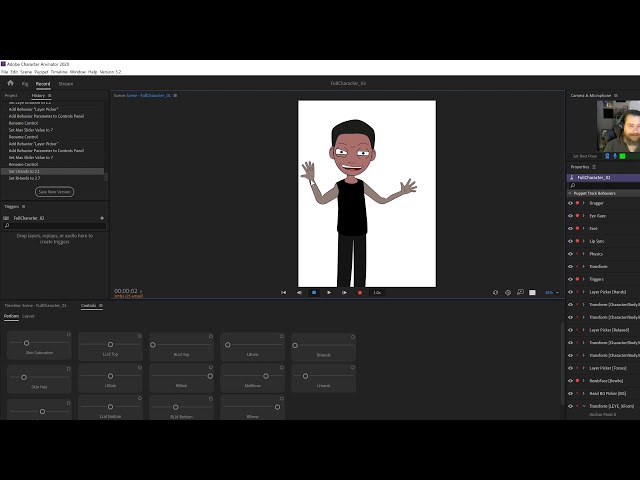Go to the start of the scene

point(284,293)
